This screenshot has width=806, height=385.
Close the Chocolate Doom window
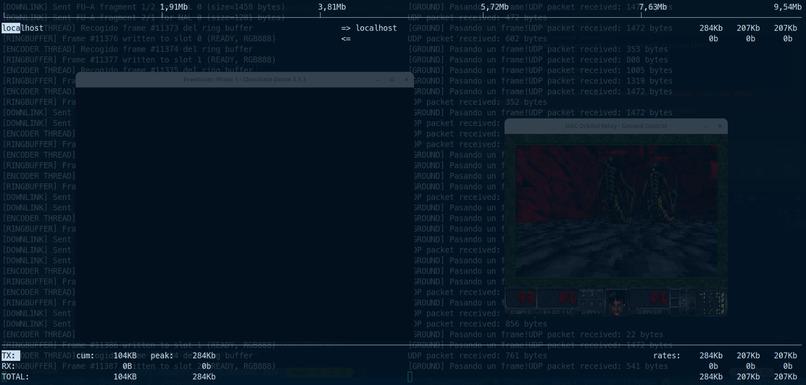point(406,80)
